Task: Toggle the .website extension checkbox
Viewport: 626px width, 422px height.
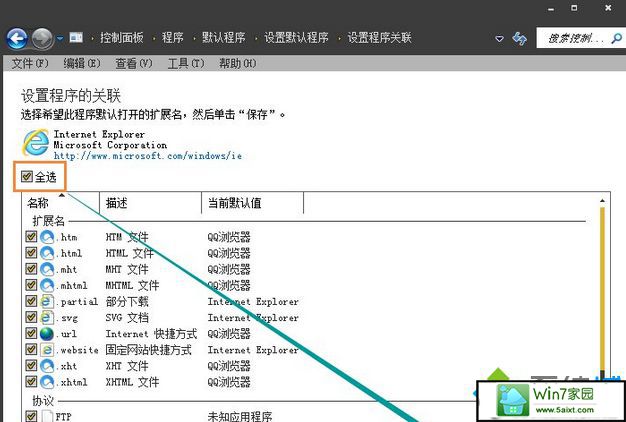Action: pyautogui.click(x=31, y=349)
